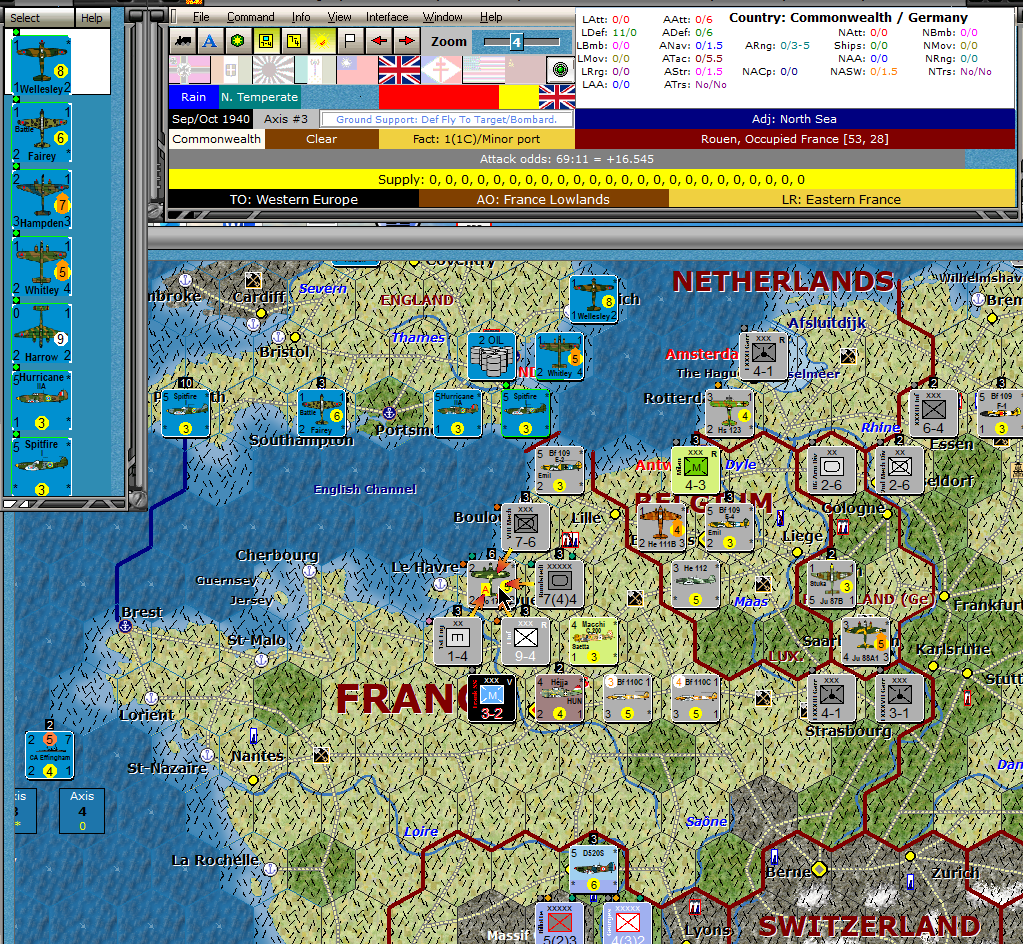Image resolution: width=1023 pixels, height=944 pixels.
Task: Open the File menu
Action: tap(201, 17)
